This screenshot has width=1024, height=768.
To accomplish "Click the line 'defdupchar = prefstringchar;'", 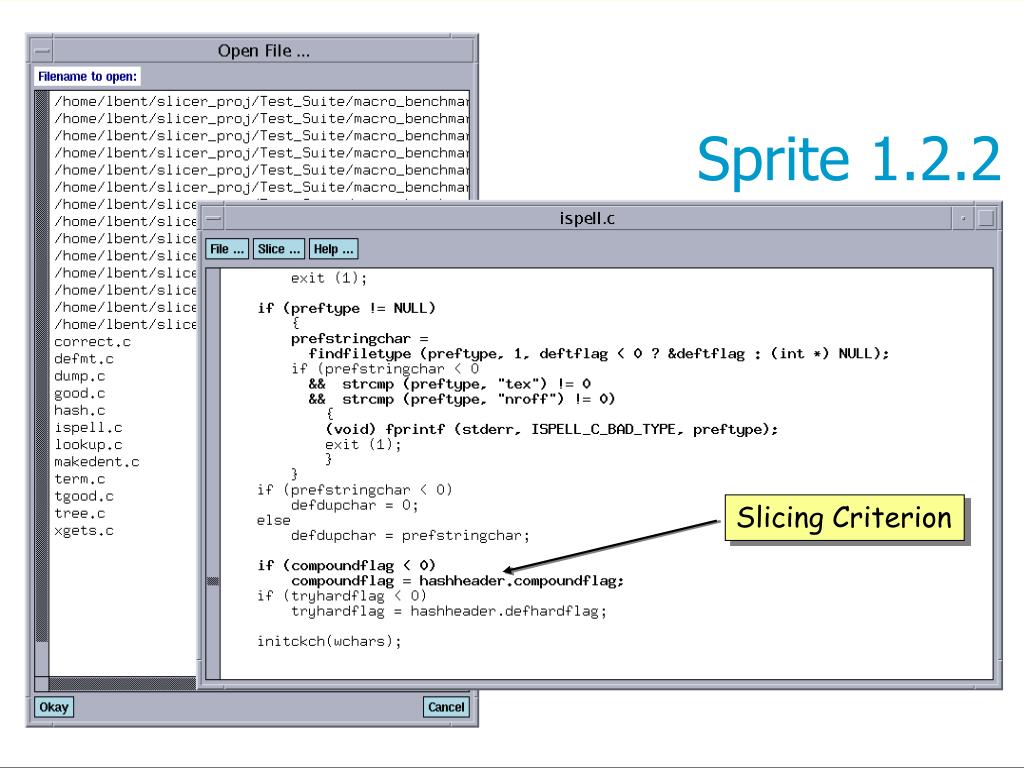I will pyautogui.click(x=410, y=536).
